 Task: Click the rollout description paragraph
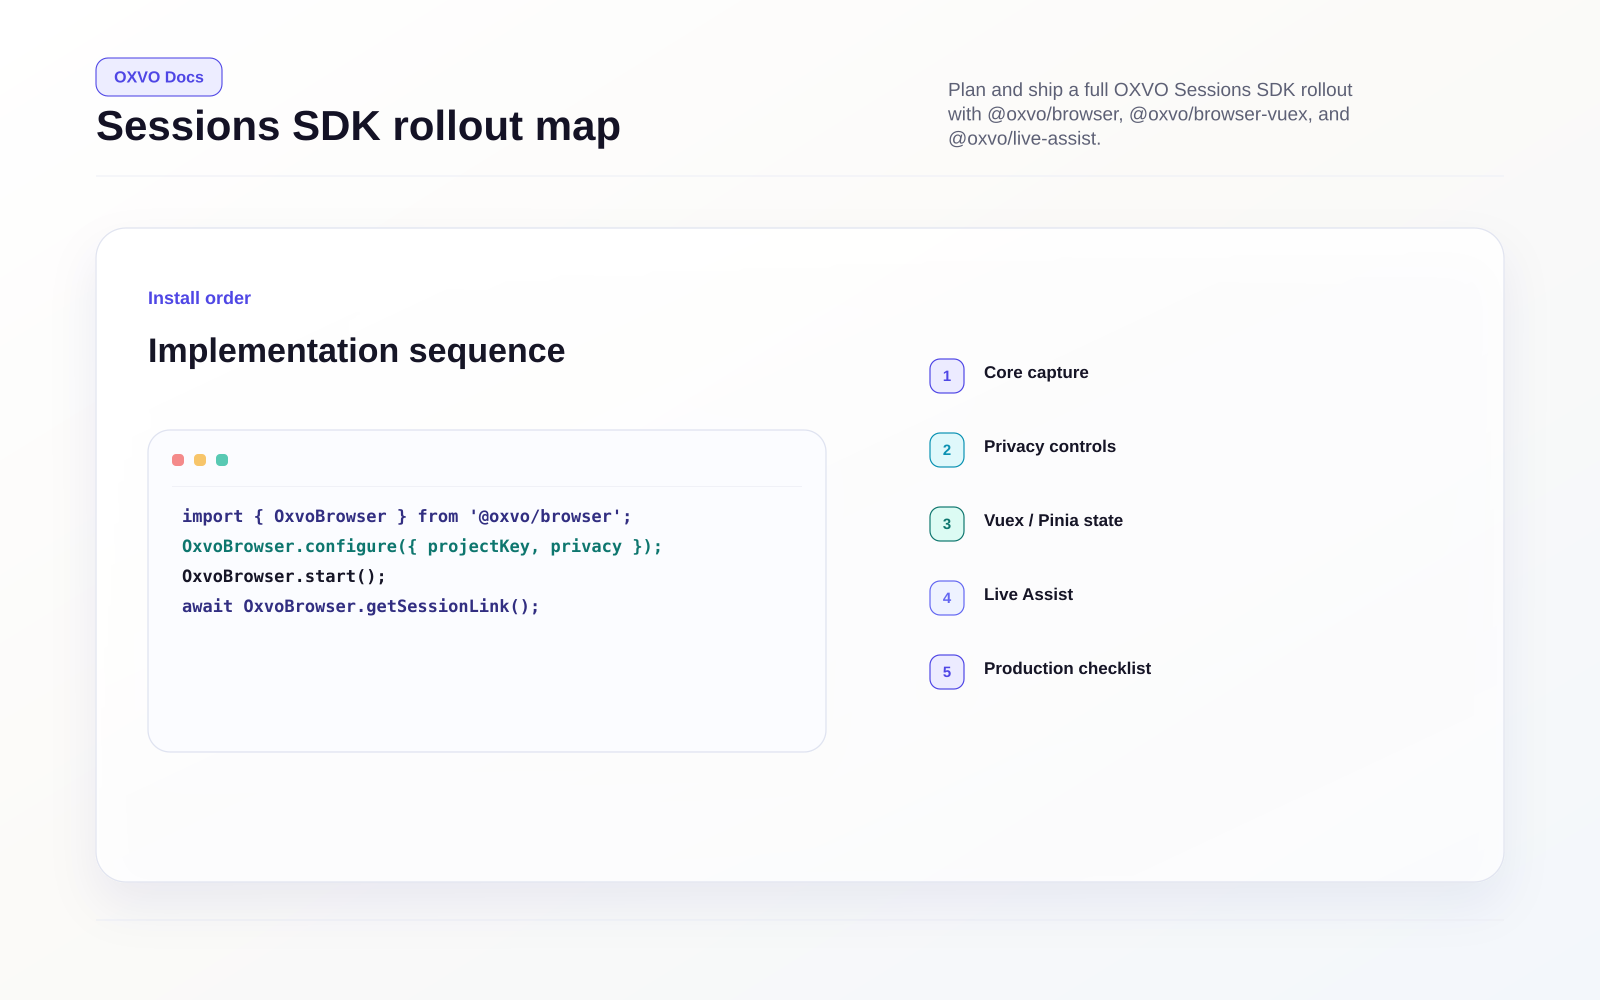1150,114
